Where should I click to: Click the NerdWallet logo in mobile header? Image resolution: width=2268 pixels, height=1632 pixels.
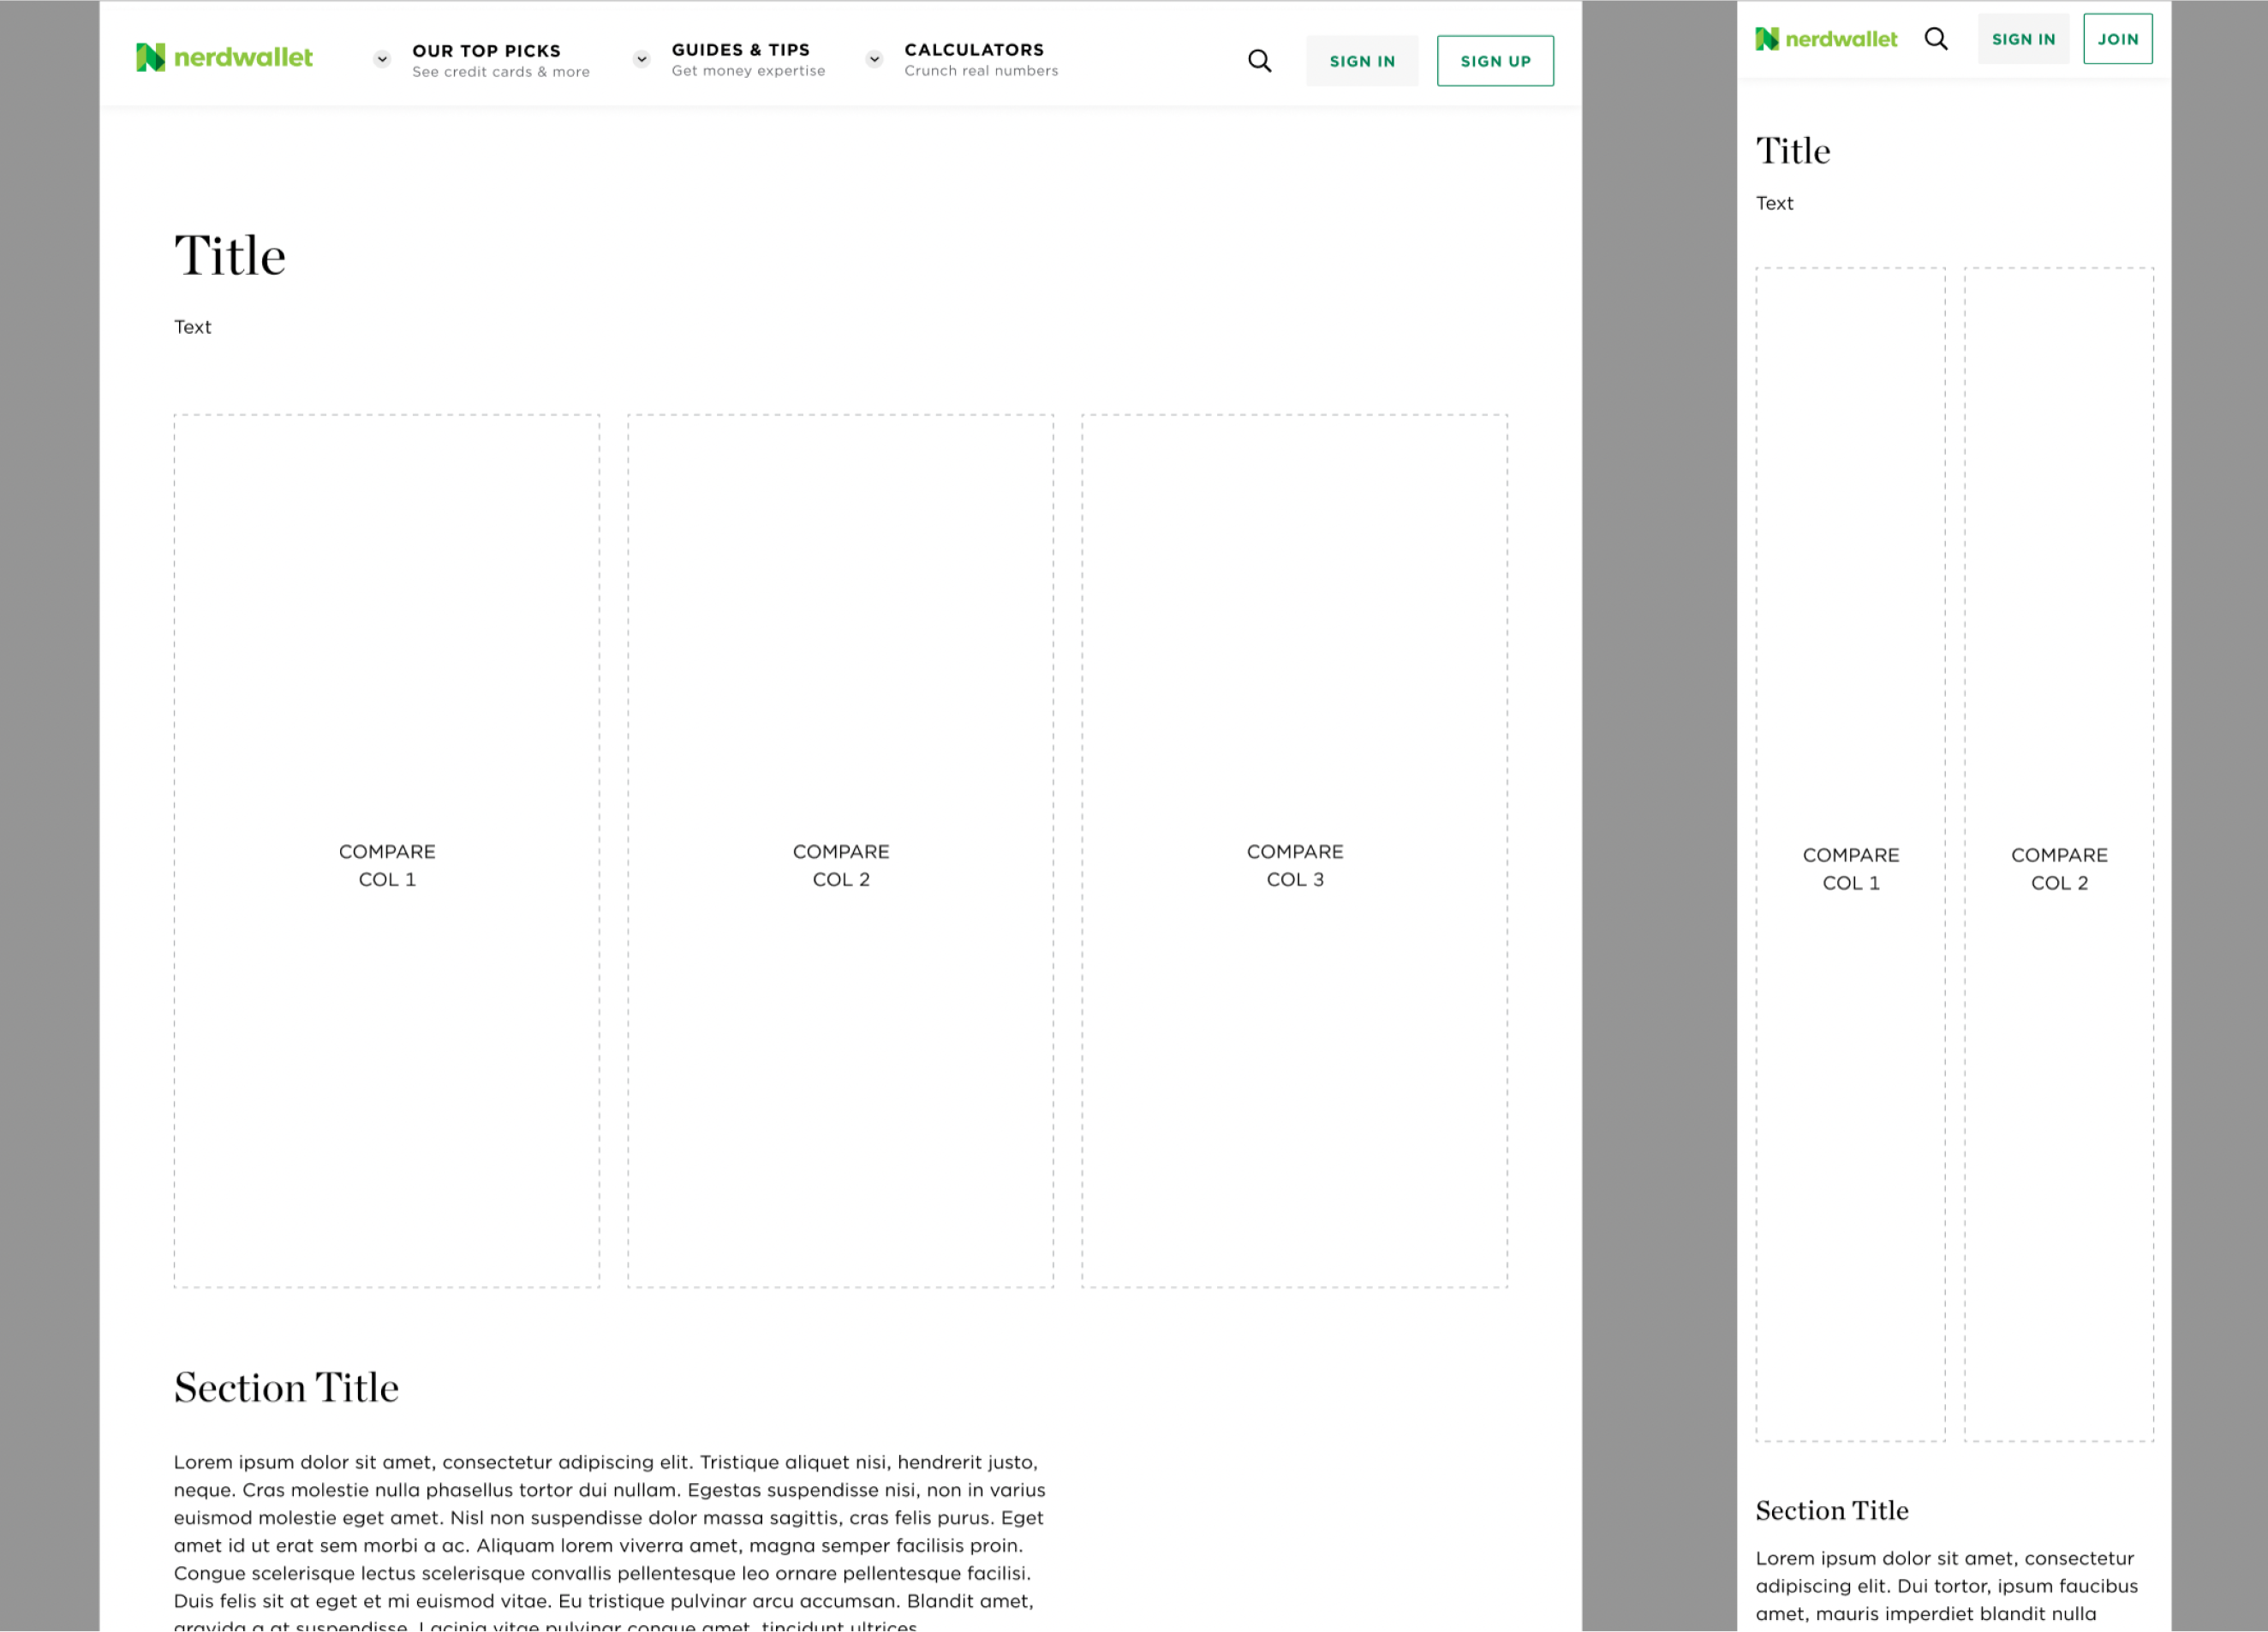point(1826,39)
